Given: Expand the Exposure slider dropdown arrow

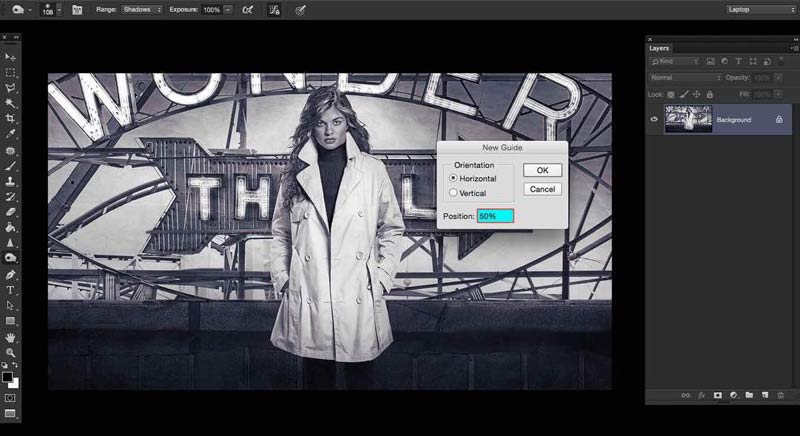Looking at the screenshot, I should pos(228,9).
